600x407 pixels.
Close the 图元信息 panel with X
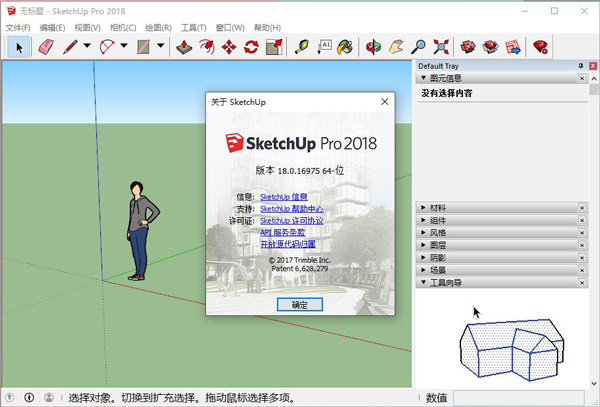(x=582, y=78)
